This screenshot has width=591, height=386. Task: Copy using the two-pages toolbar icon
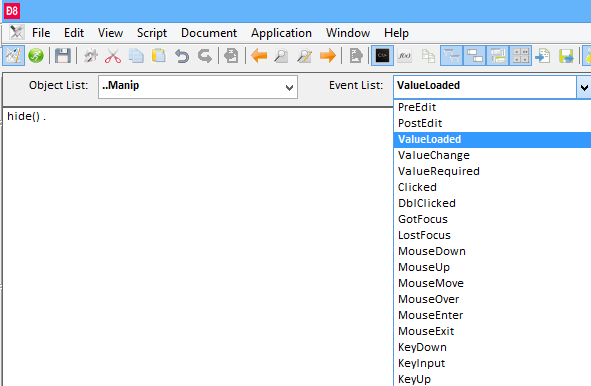point(136,56)
